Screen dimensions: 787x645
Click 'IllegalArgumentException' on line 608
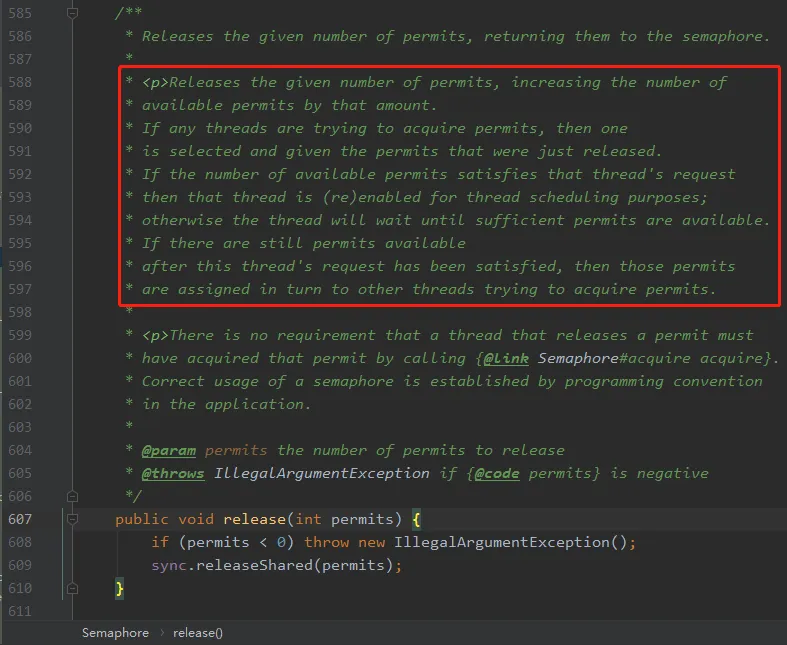point(501,542)
